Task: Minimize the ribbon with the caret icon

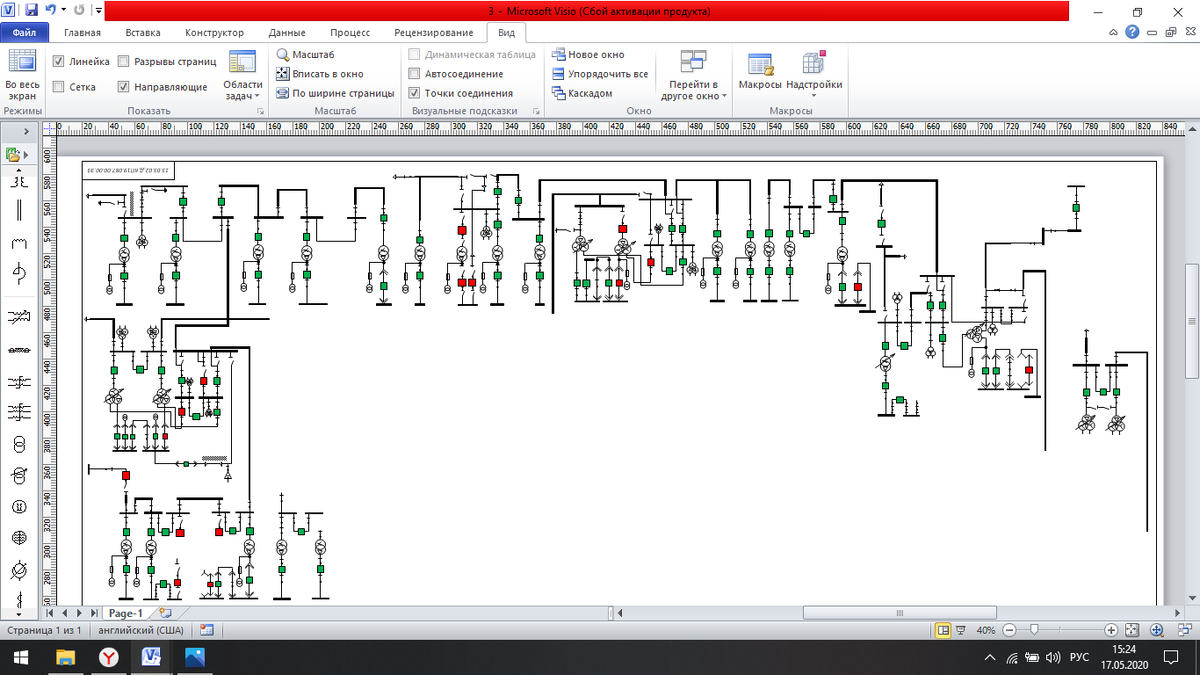Action: click(1112, 33)
